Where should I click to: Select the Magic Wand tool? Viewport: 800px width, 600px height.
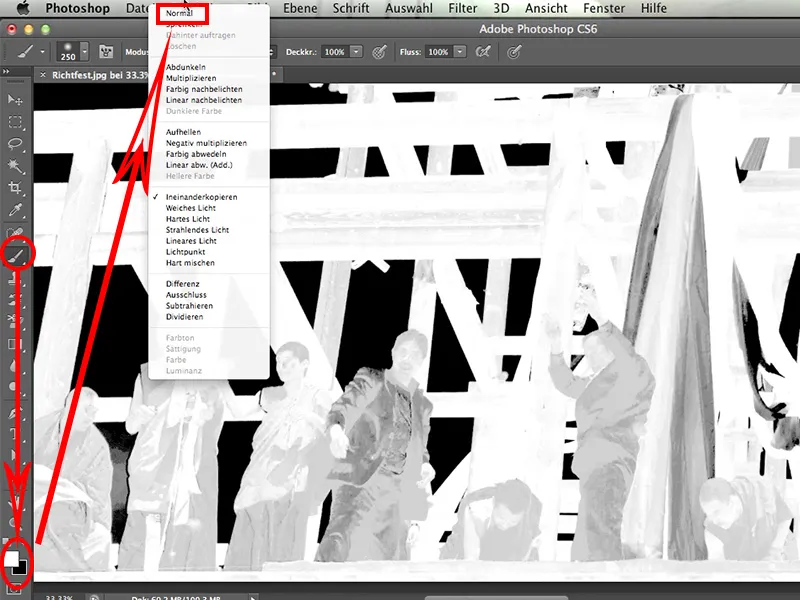(15, 166)
